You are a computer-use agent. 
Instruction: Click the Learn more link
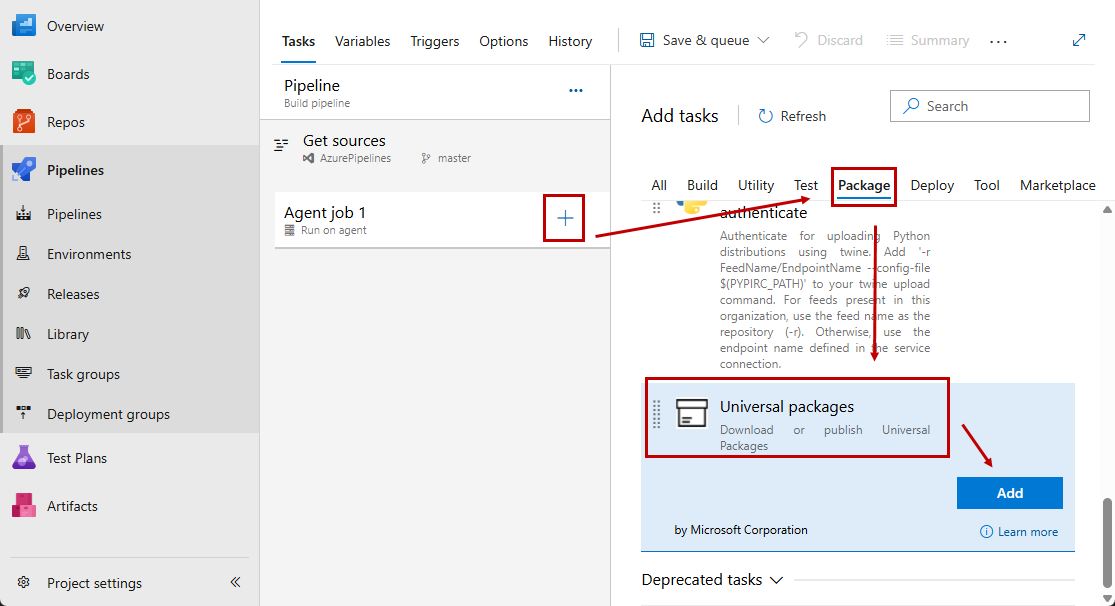1028,531
